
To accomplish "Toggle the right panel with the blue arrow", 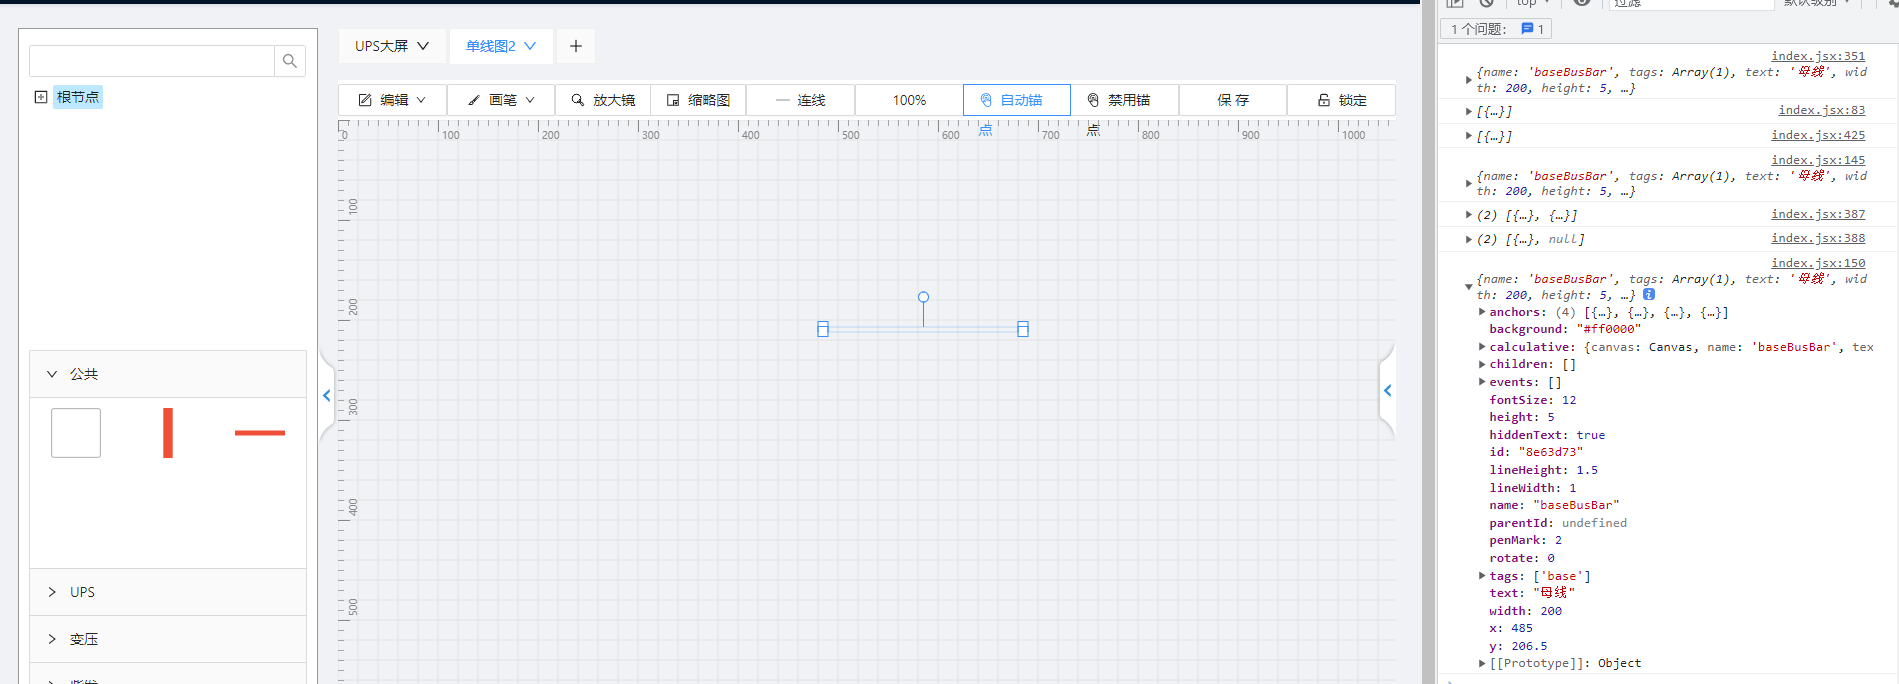I will click(x=1387, y=391).
